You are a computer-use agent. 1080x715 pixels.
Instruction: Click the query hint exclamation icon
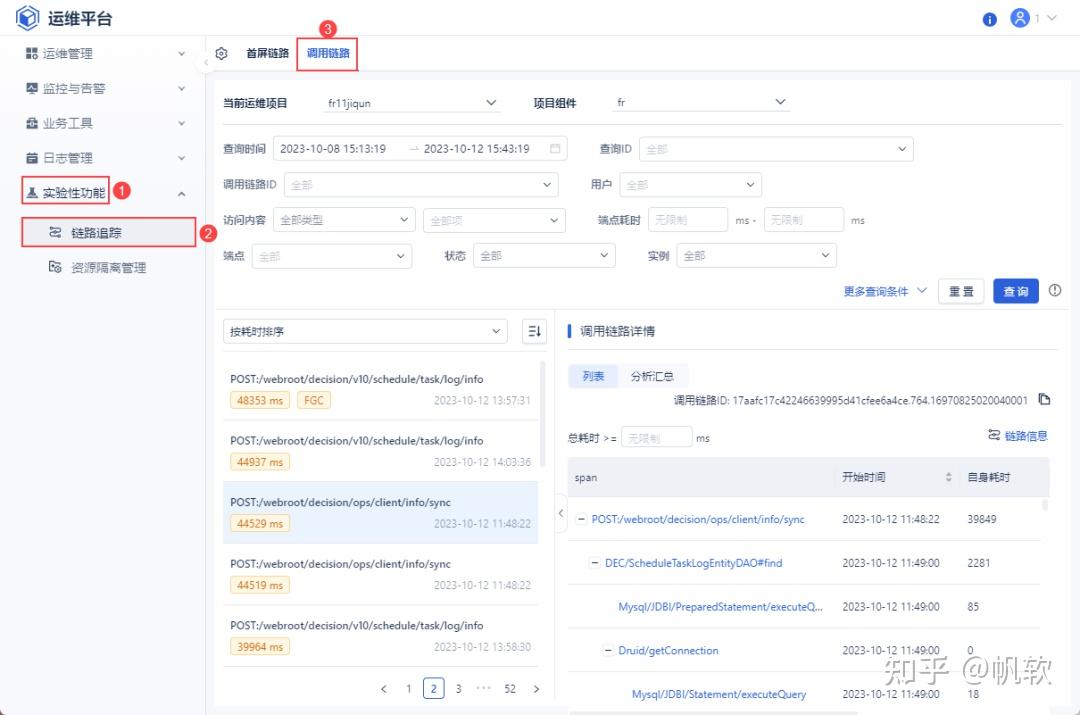pyautogui.click(x=1055, y=290)
